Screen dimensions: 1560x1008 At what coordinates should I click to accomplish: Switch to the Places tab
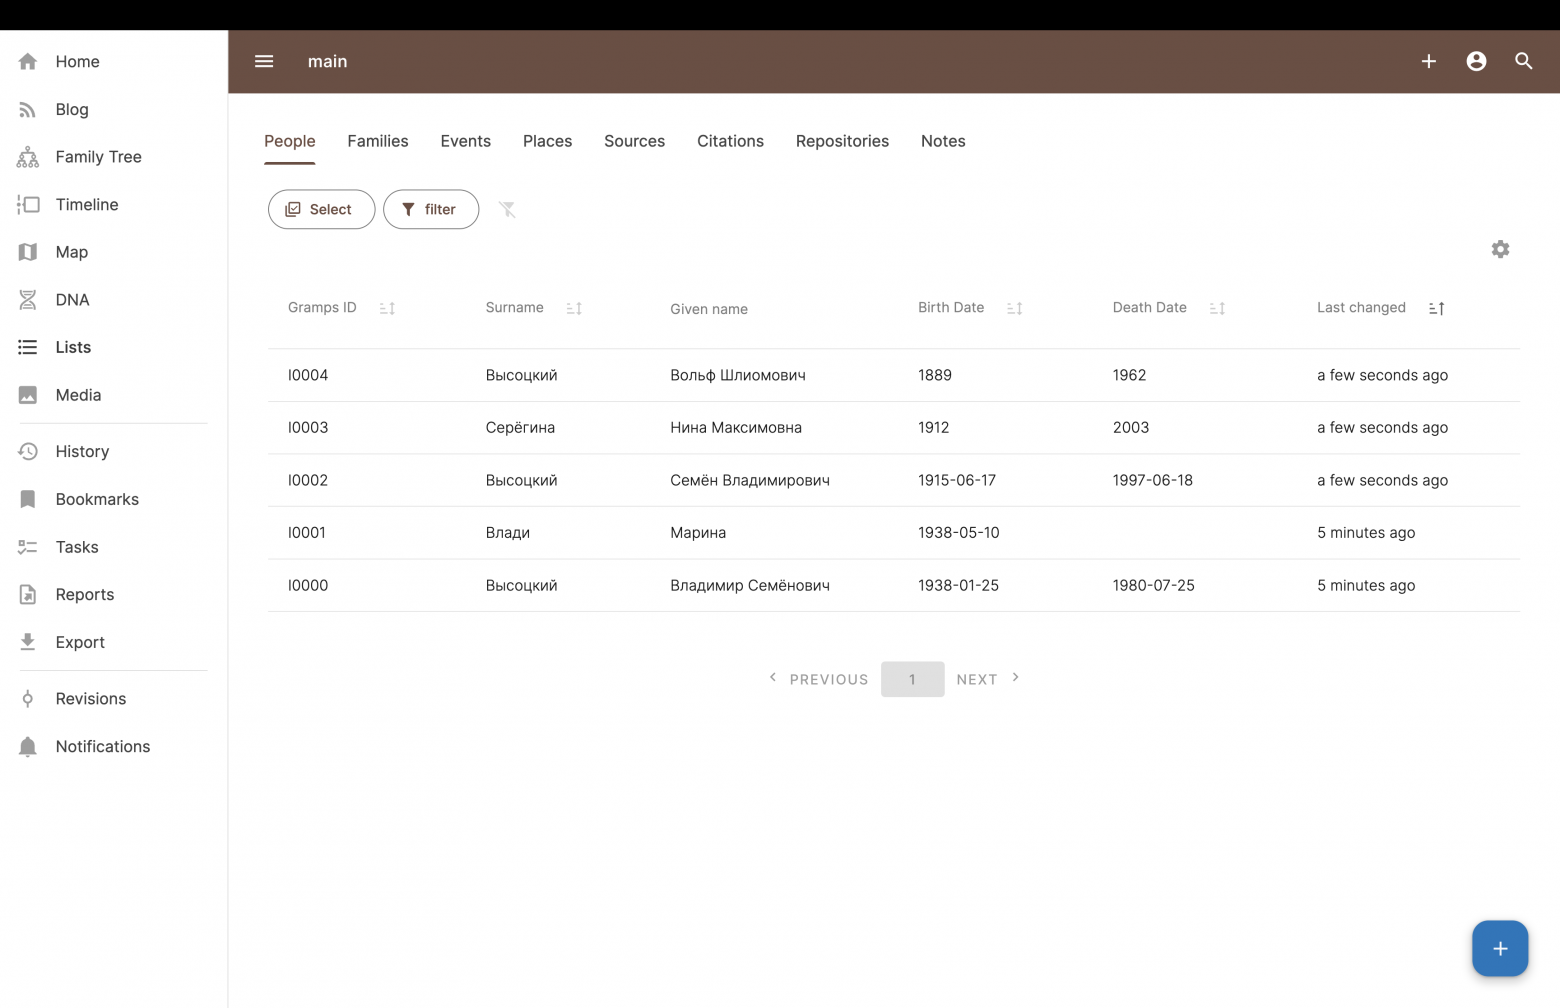[x=548, y=141]
